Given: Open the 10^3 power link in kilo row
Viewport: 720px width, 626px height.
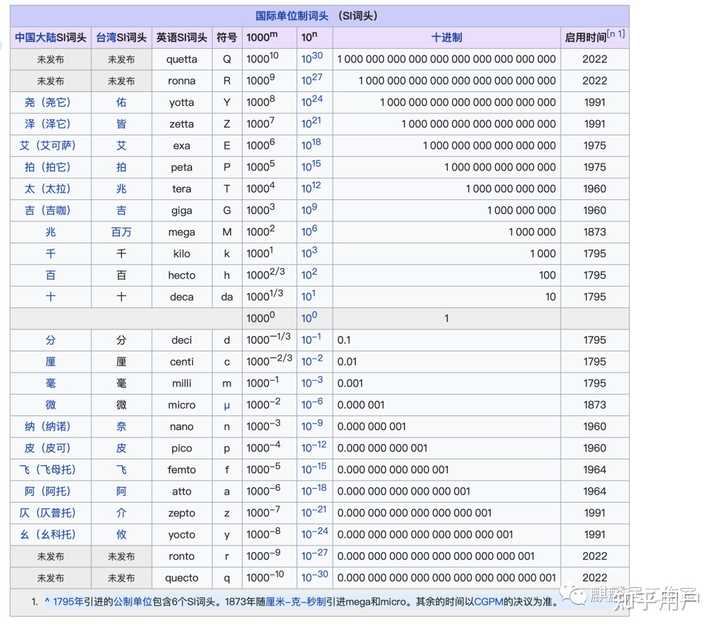Looking at the screenshot, I should pyautogui.click(x=309, y=252).
